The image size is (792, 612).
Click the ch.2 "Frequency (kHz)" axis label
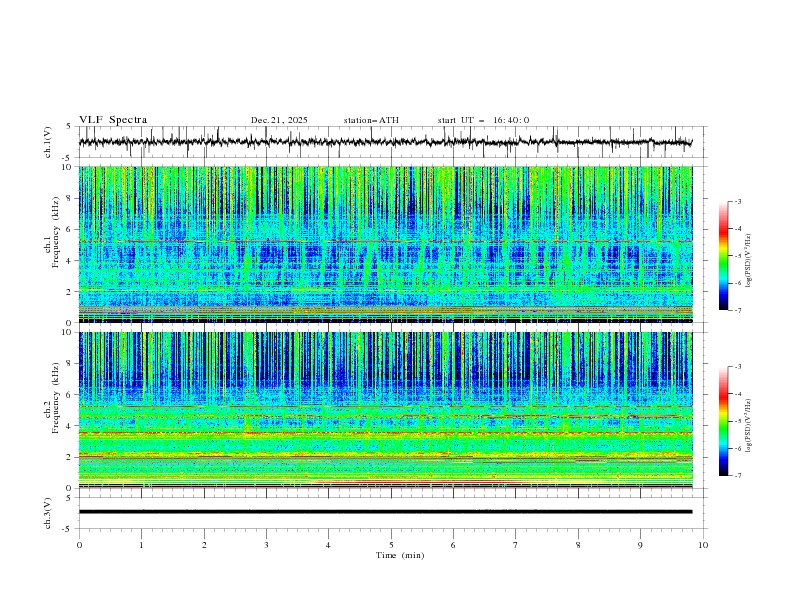(56, 397)
